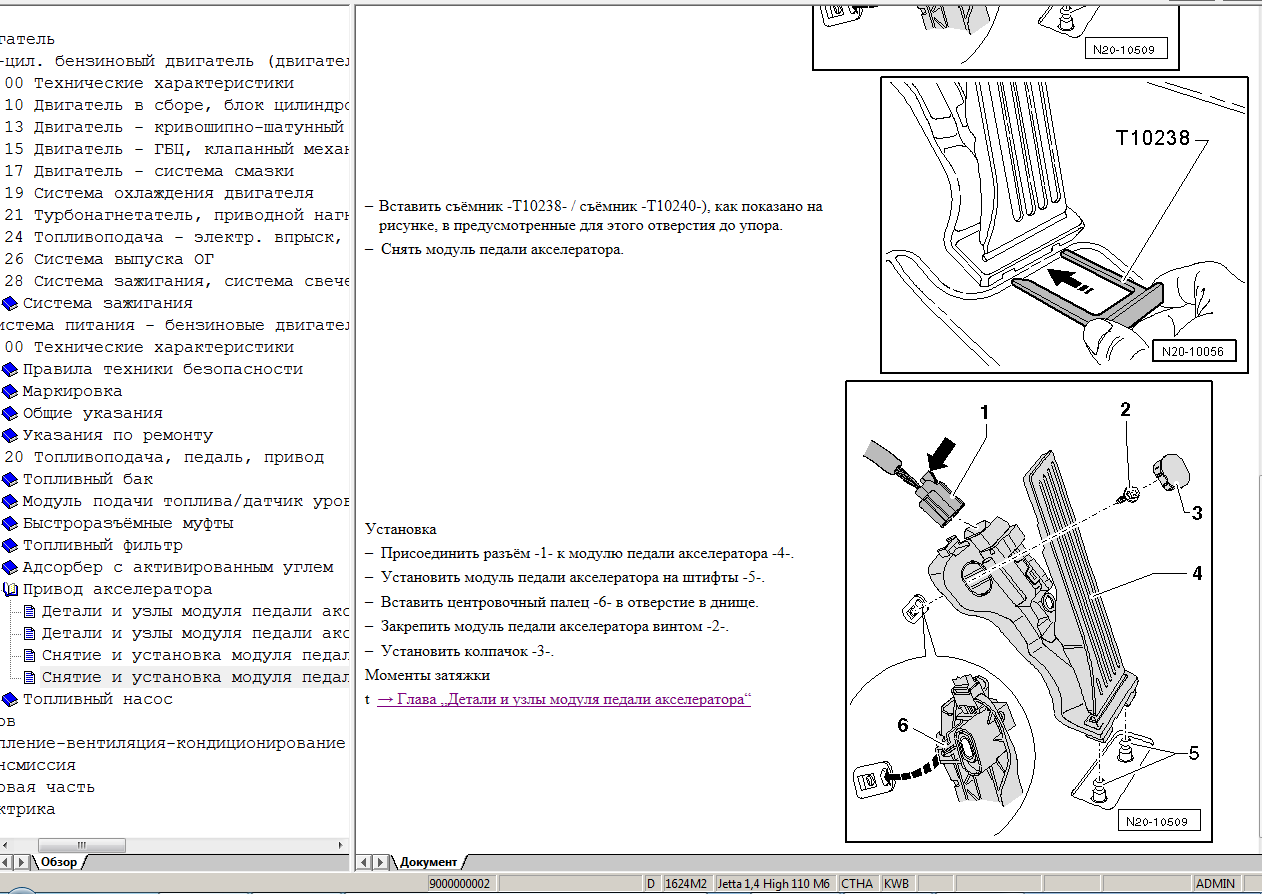The image size is (1262, 894).
Task: Collapse the Привод акселератора open-book node
Action: click(10, 589)
